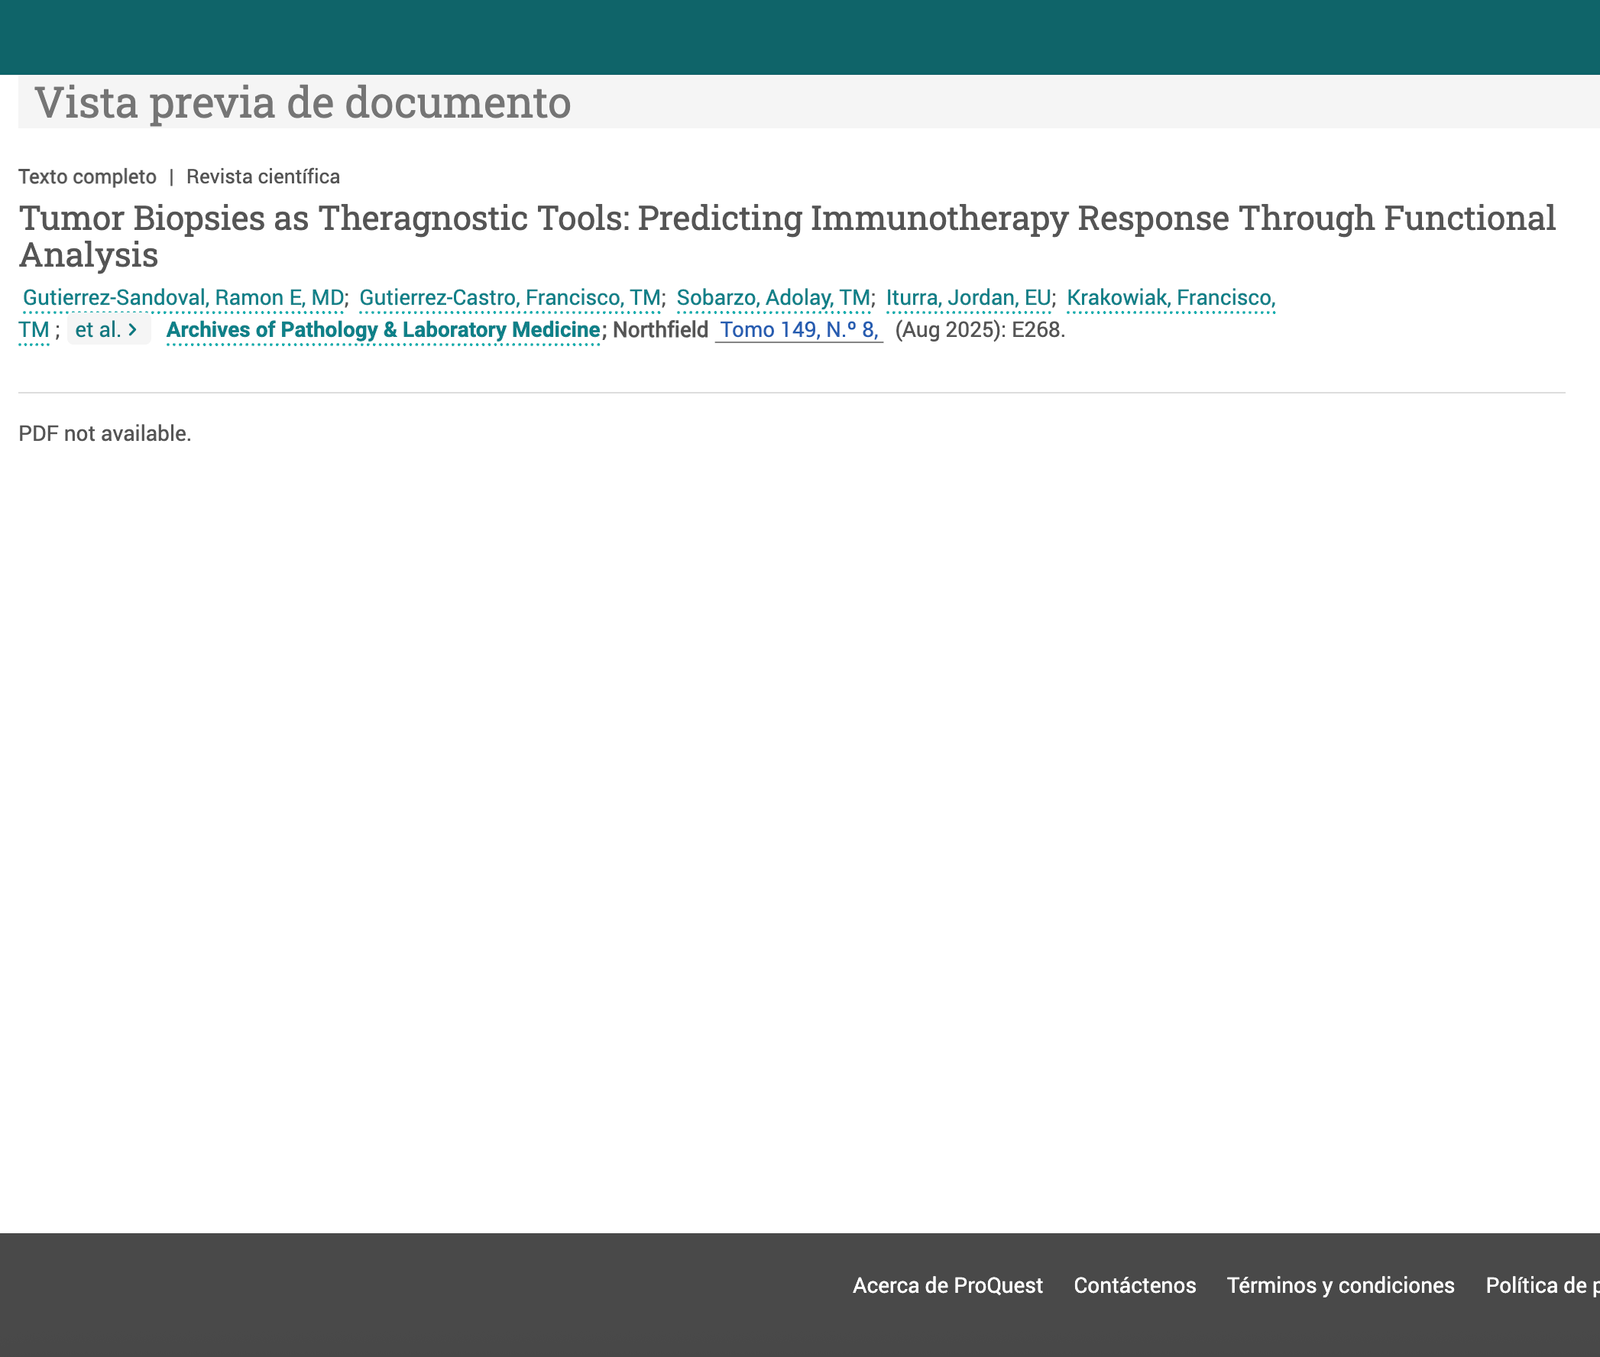Click the Tumor Biopsies article title
Screen dimensions: 1600x1357
tap(786, 219)
